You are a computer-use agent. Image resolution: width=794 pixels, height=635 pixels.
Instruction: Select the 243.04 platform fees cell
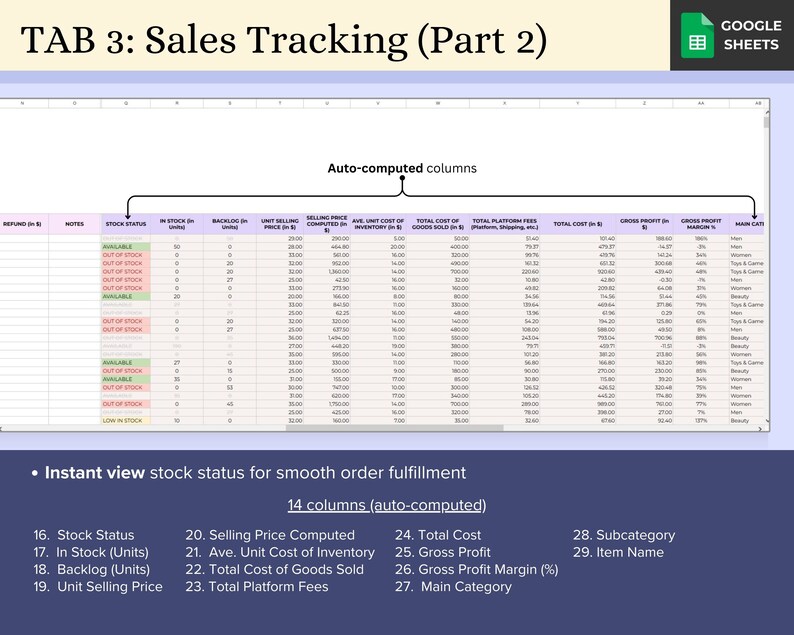[x=504, y=338]
